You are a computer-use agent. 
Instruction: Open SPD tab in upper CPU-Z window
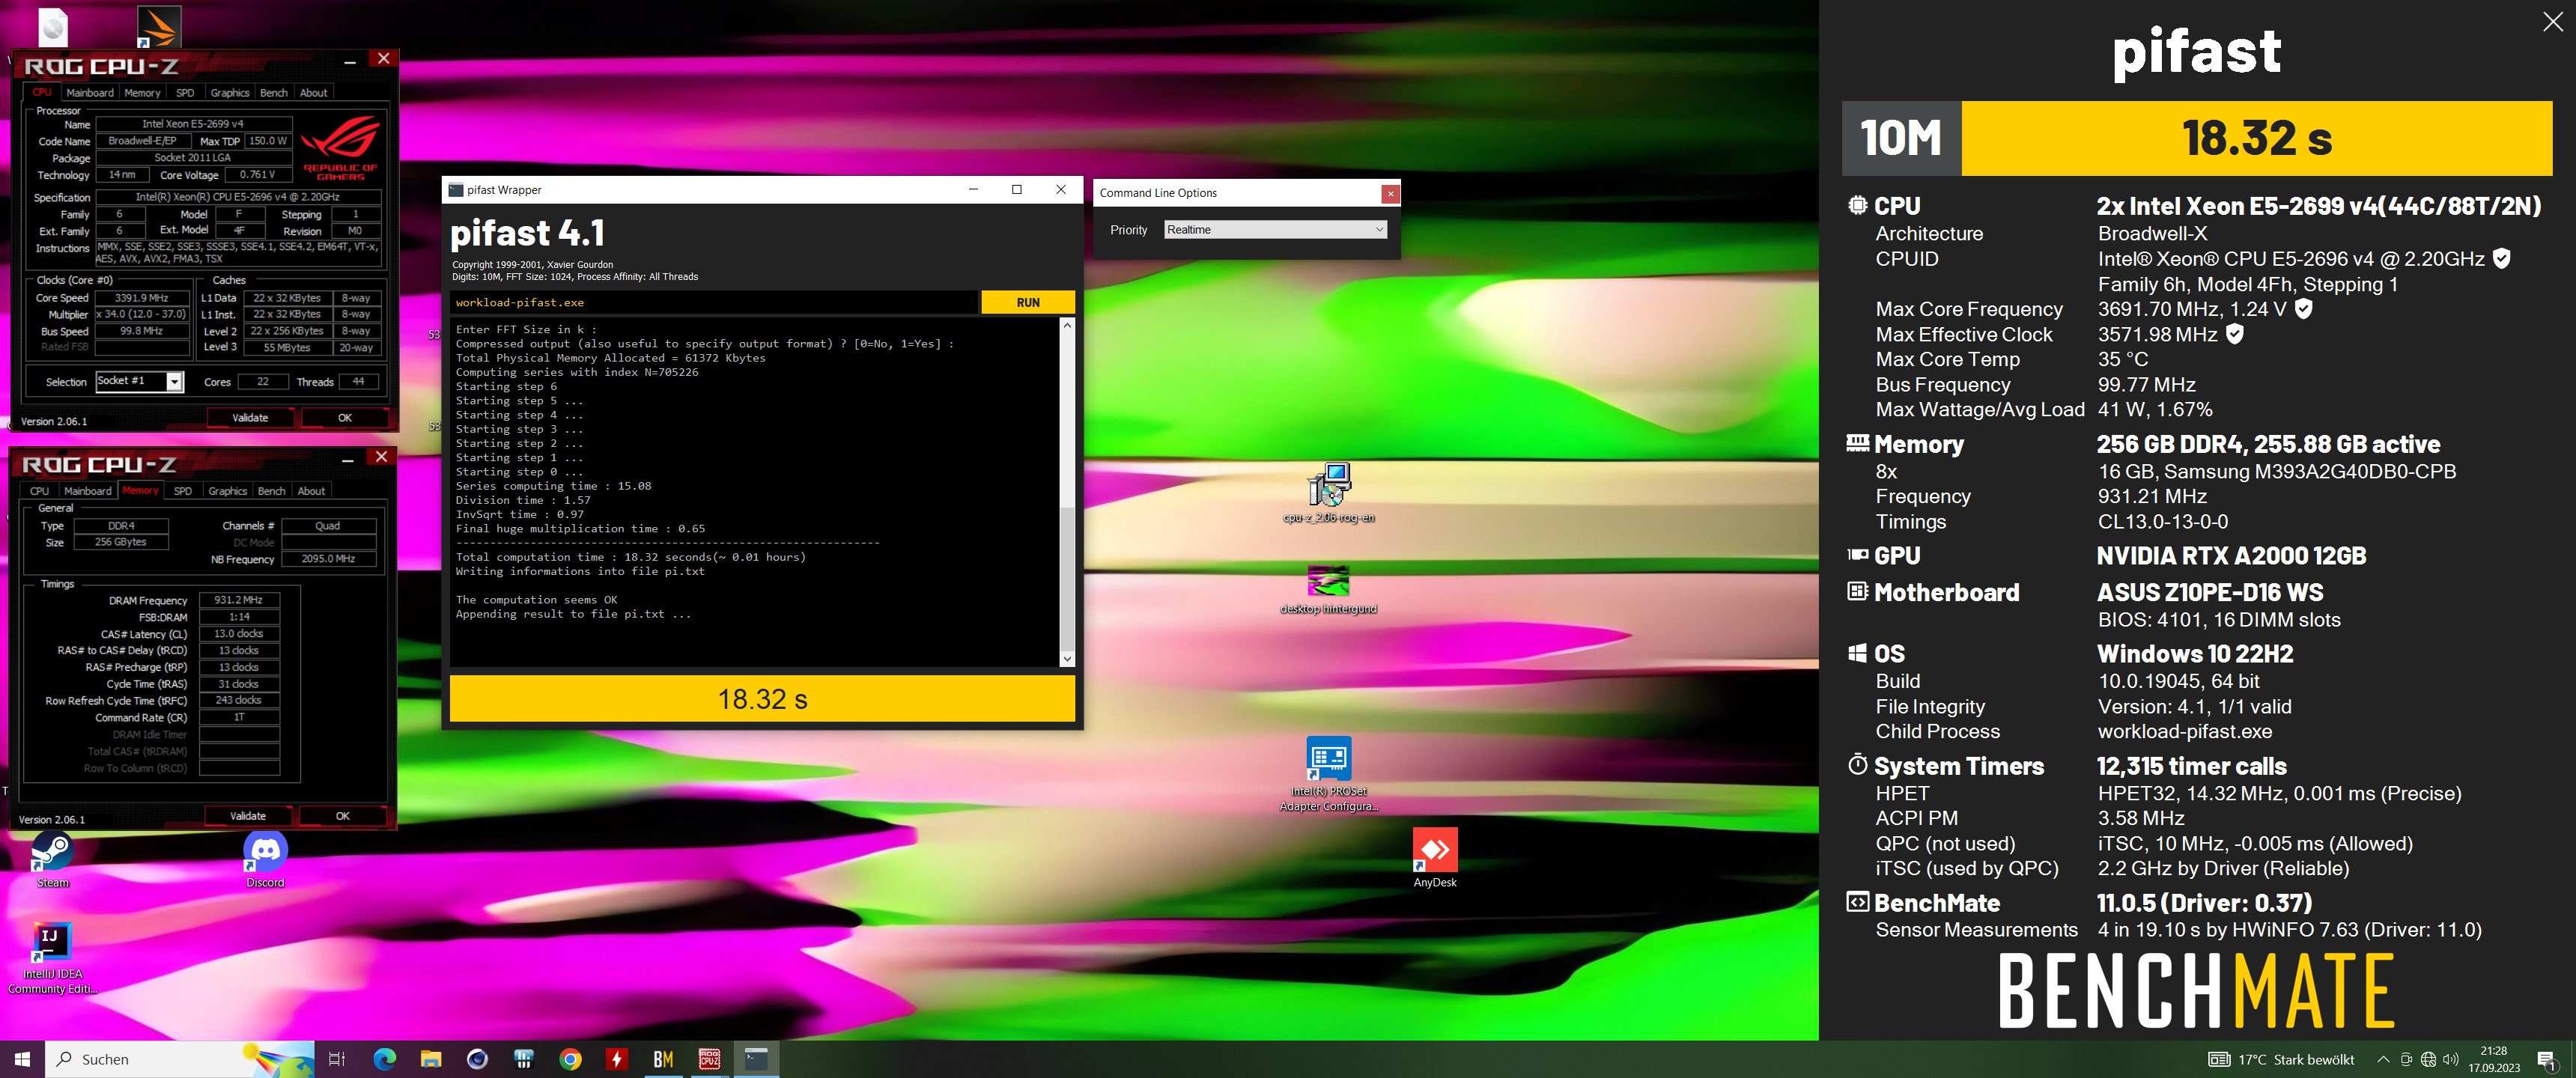pyautogui.click(x=185, y=92)
